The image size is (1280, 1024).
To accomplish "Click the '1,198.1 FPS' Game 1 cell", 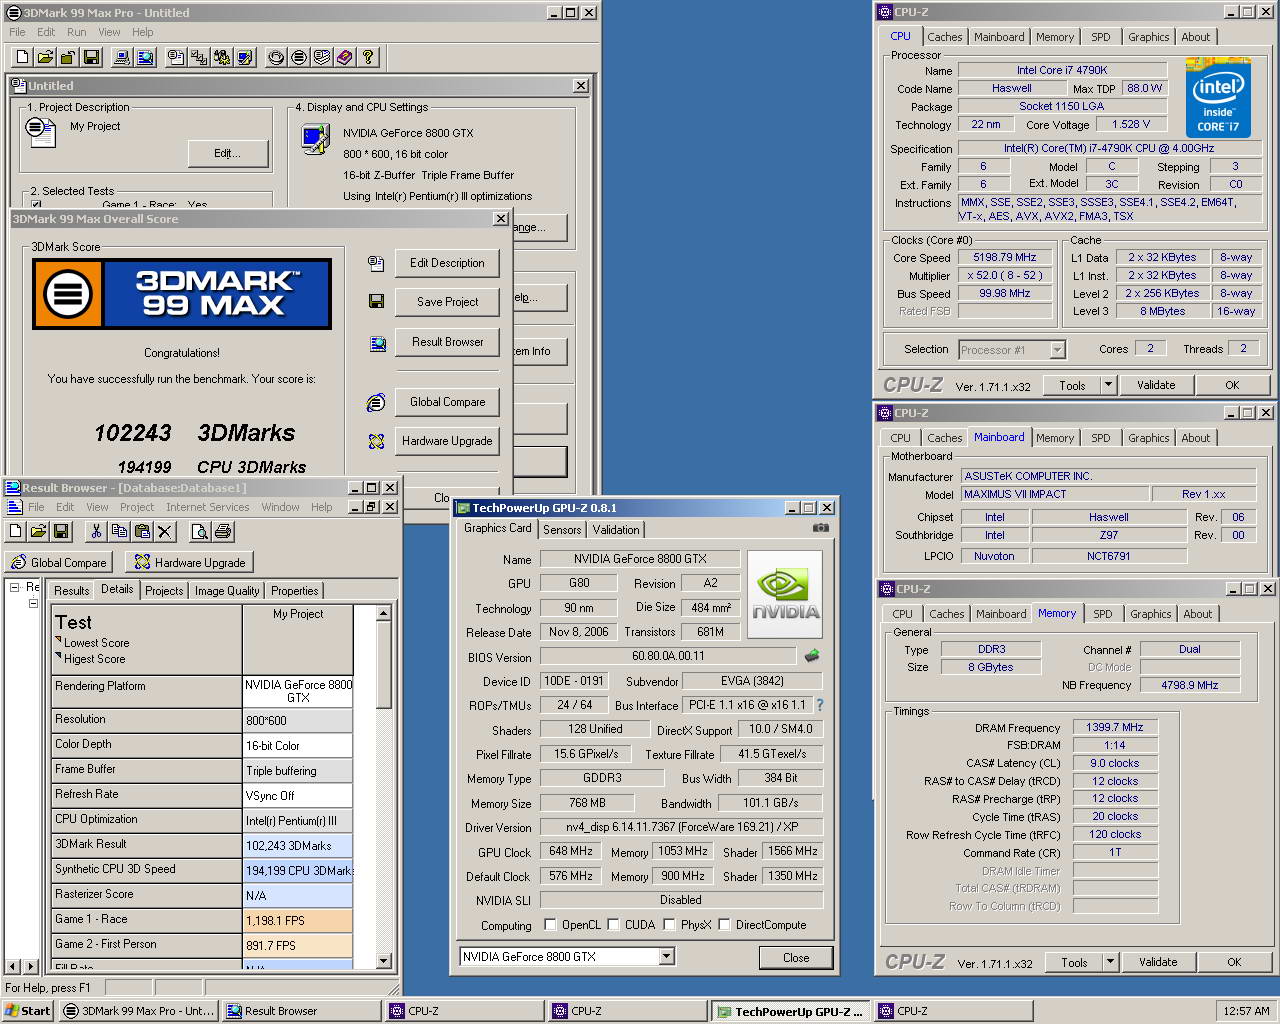I will pyautogui.click(x=297, y=920).
